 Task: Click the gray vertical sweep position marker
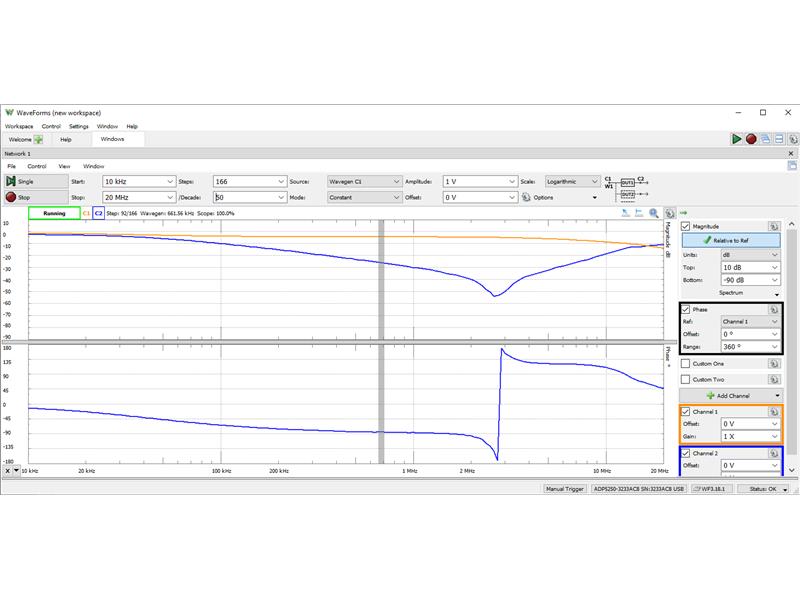point(381,341)
